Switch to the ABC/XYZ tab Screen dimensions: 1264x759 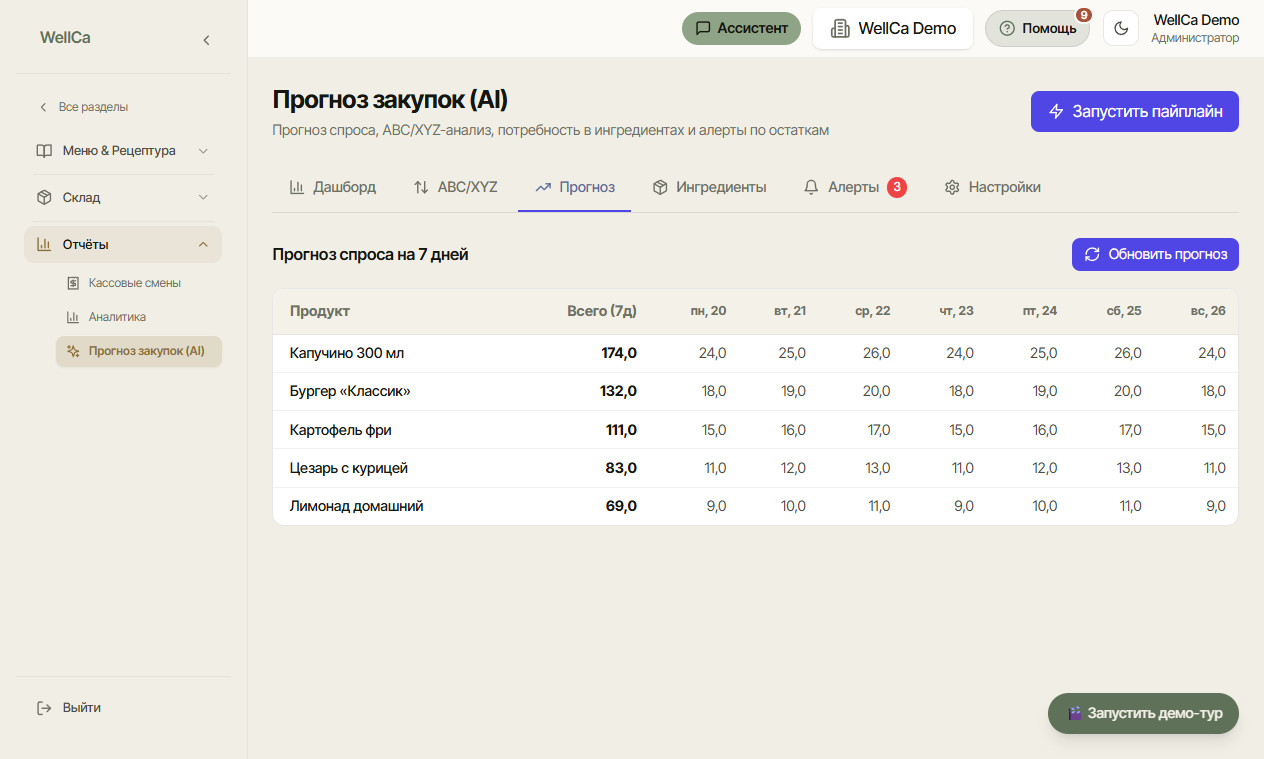(455, 187)
